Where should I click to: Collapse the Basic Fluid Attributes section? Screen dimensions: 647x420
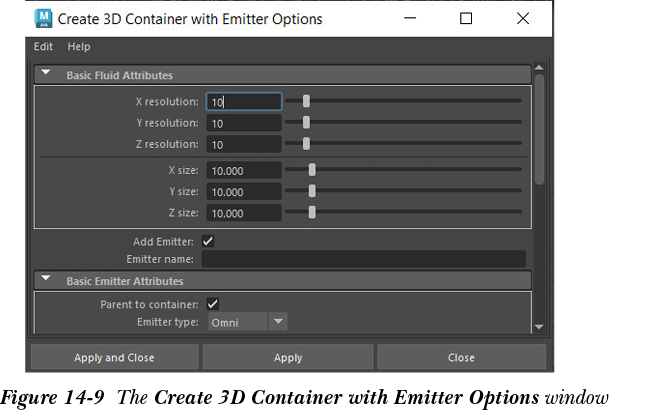point(45,74)
